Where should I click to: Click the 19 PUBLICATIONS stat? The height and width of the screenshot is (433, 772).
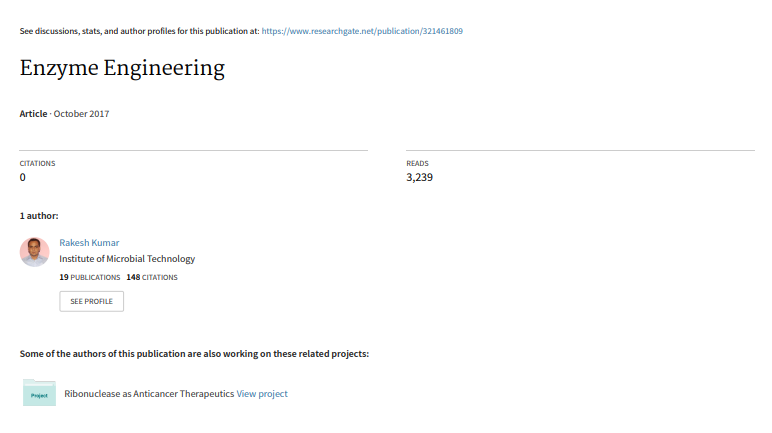tap(90, 277)
